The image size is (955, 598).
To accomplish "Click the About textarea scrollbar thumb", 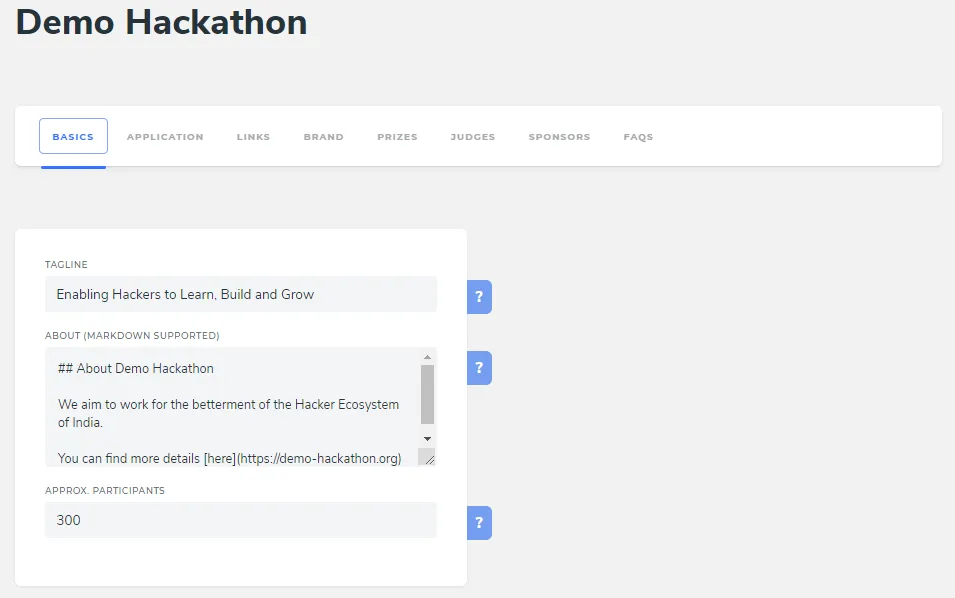I will coord(428,395).
